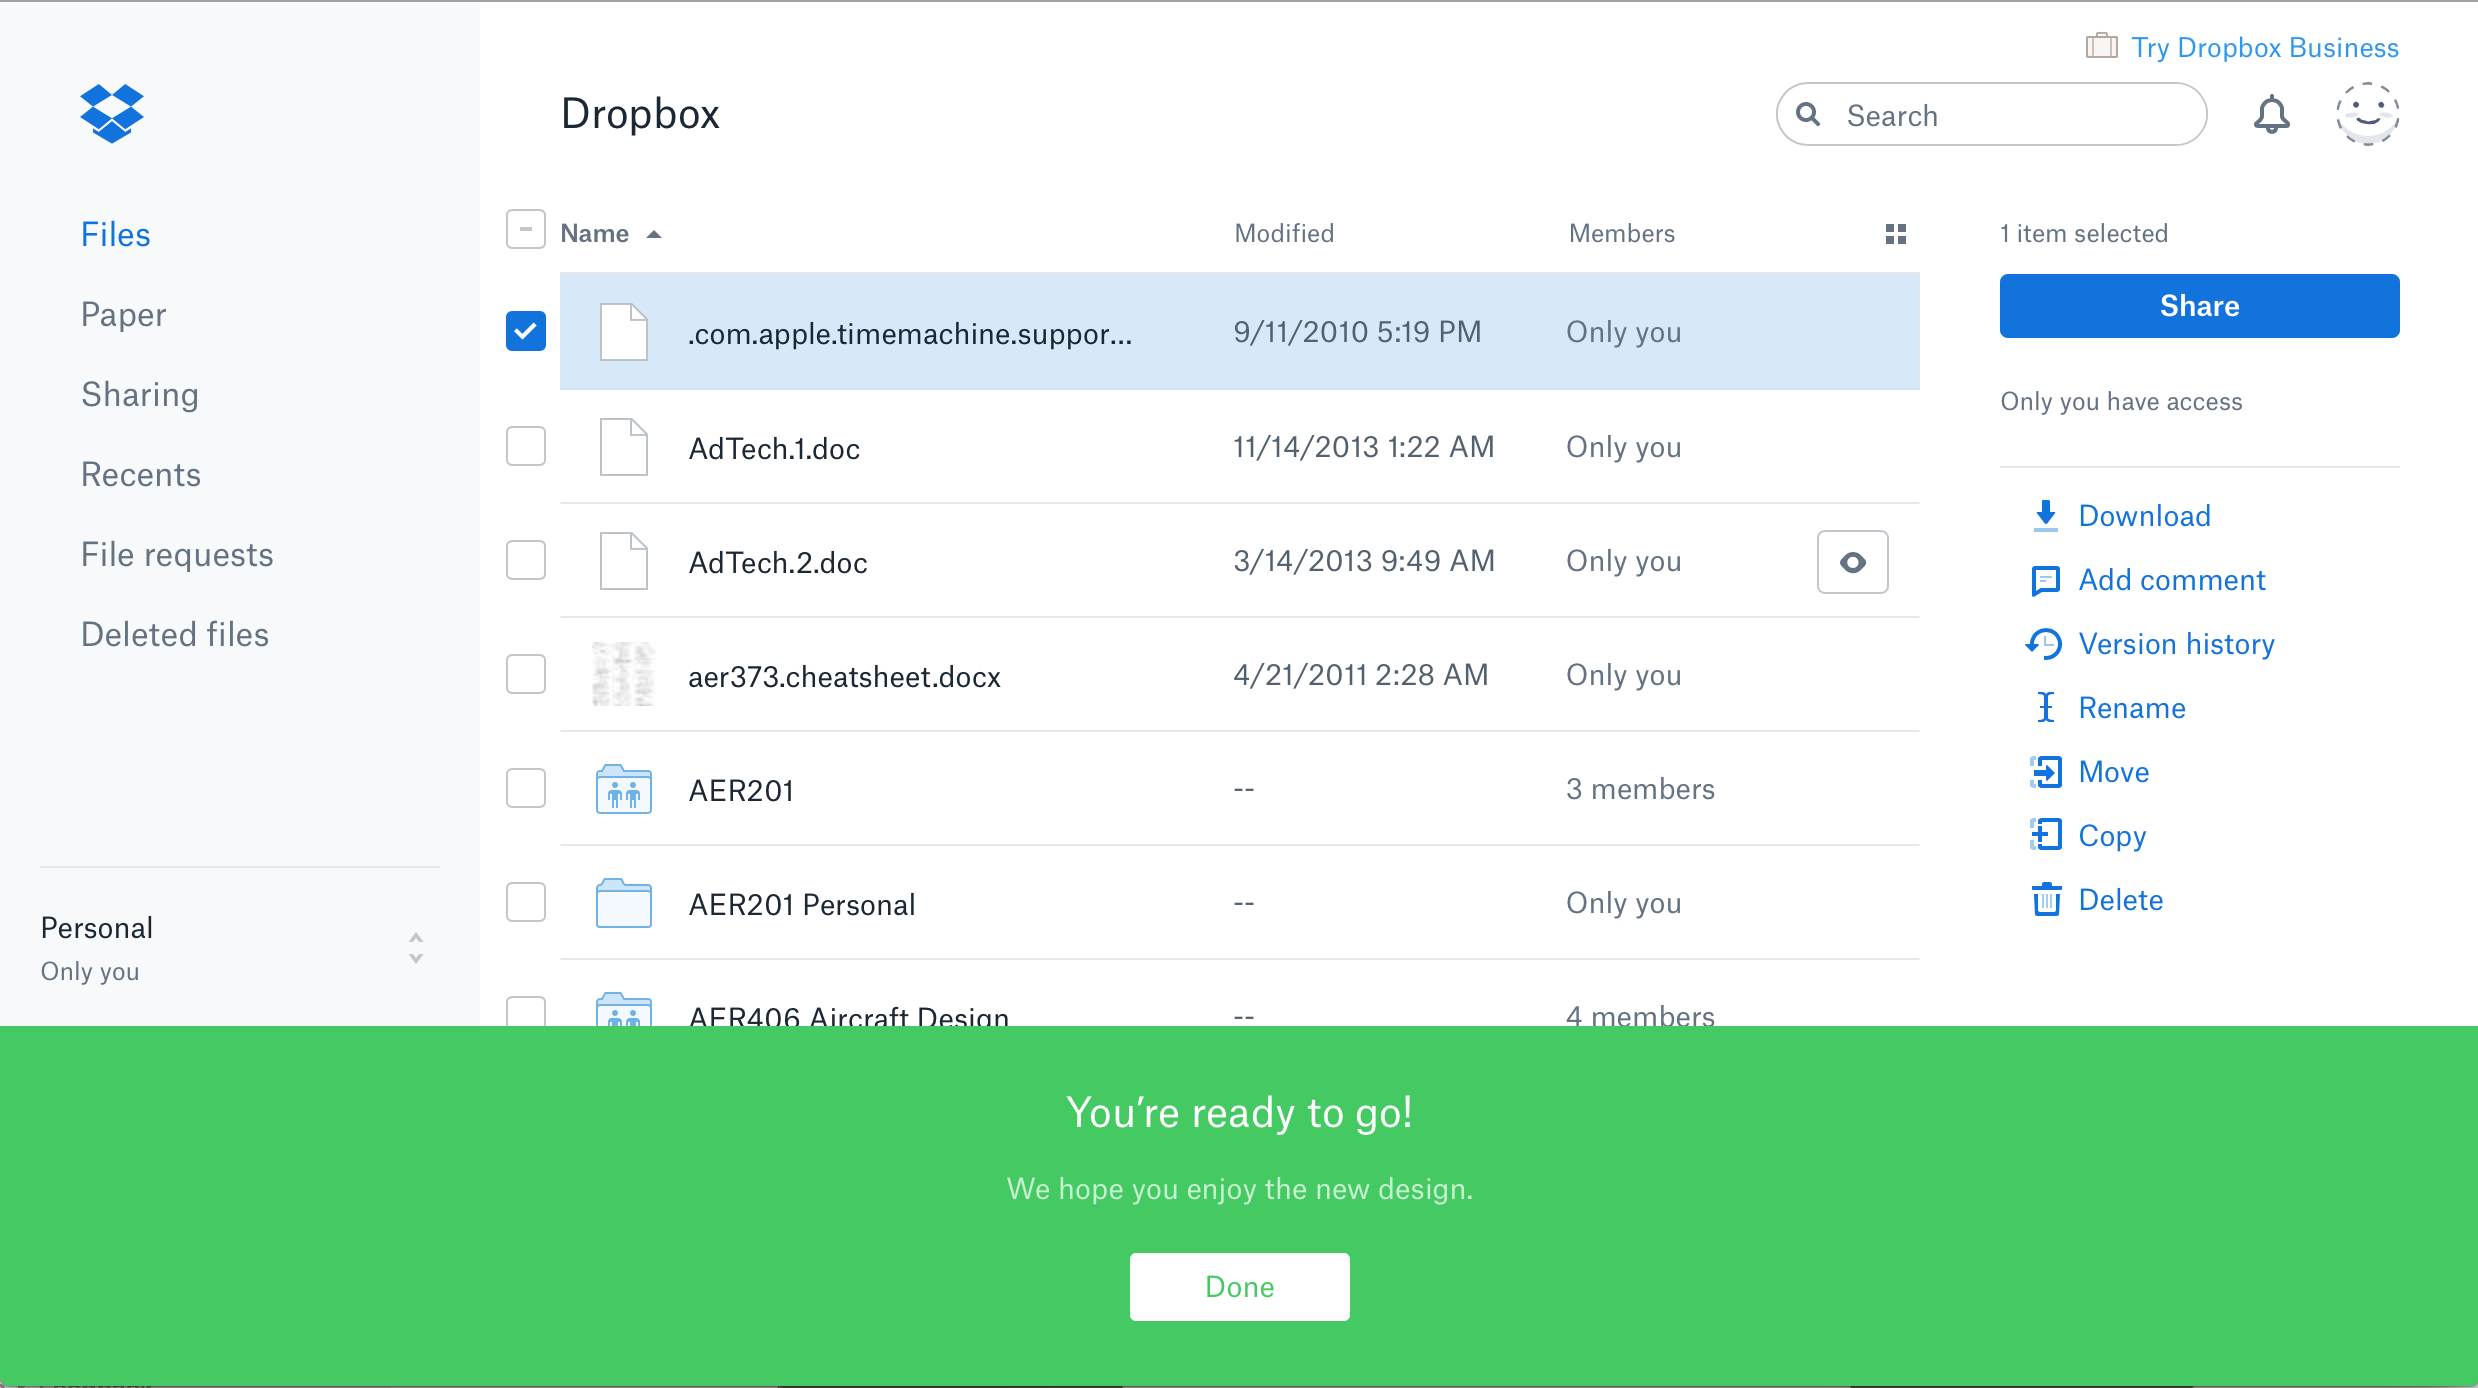The height and width of the screenshot is (1388, 2478).
Task: Open the AER201 Personal folder name
Action: click(802, 904)
